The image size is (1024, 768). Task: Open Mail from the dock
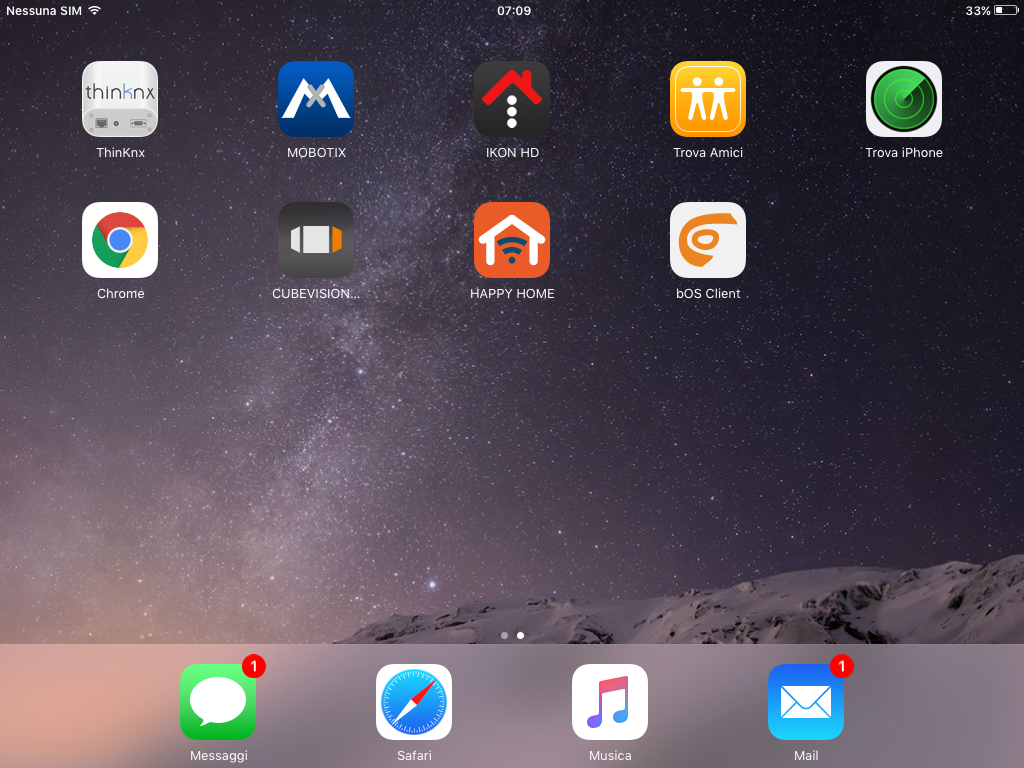[x=806, y=702]
